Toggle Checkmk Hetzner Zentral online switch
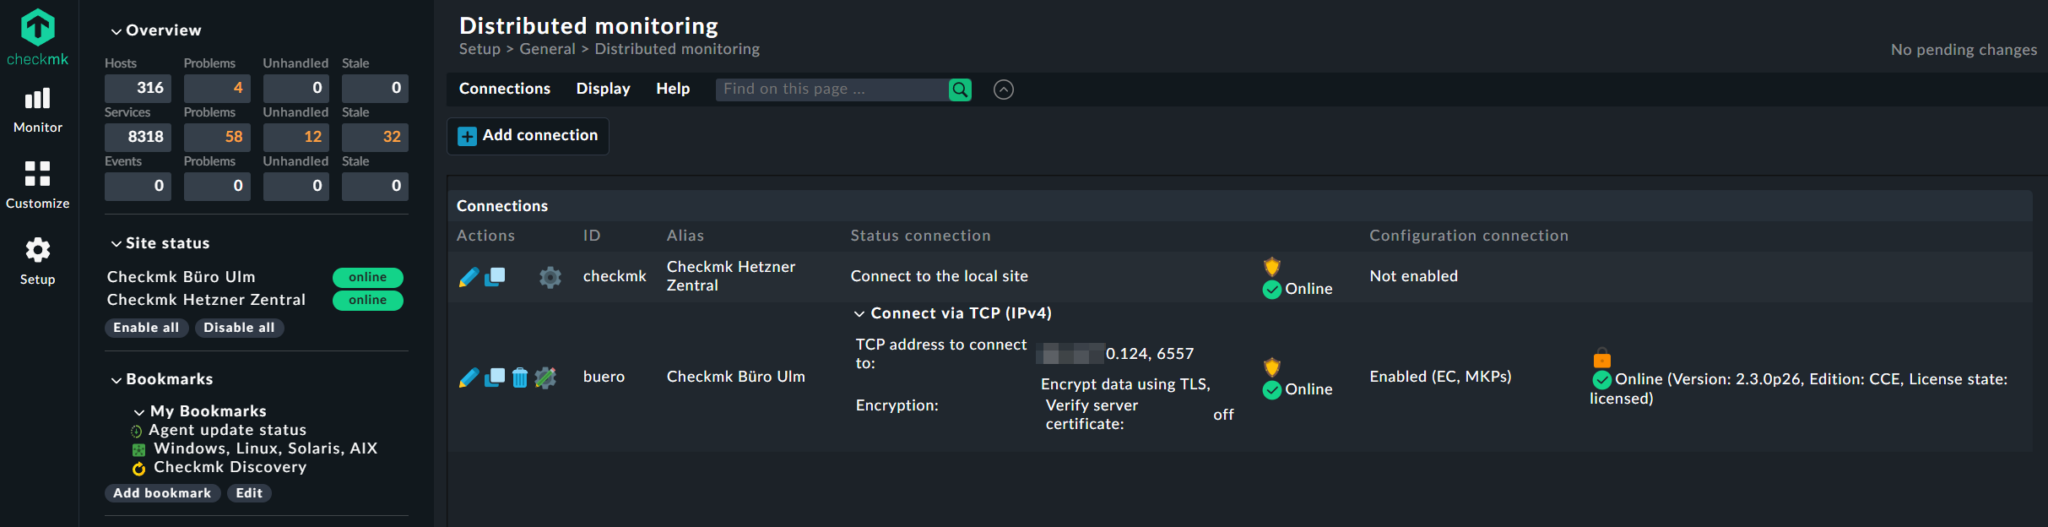Image resolution: width=2048 pixels, height=527 pixels. 368,300
